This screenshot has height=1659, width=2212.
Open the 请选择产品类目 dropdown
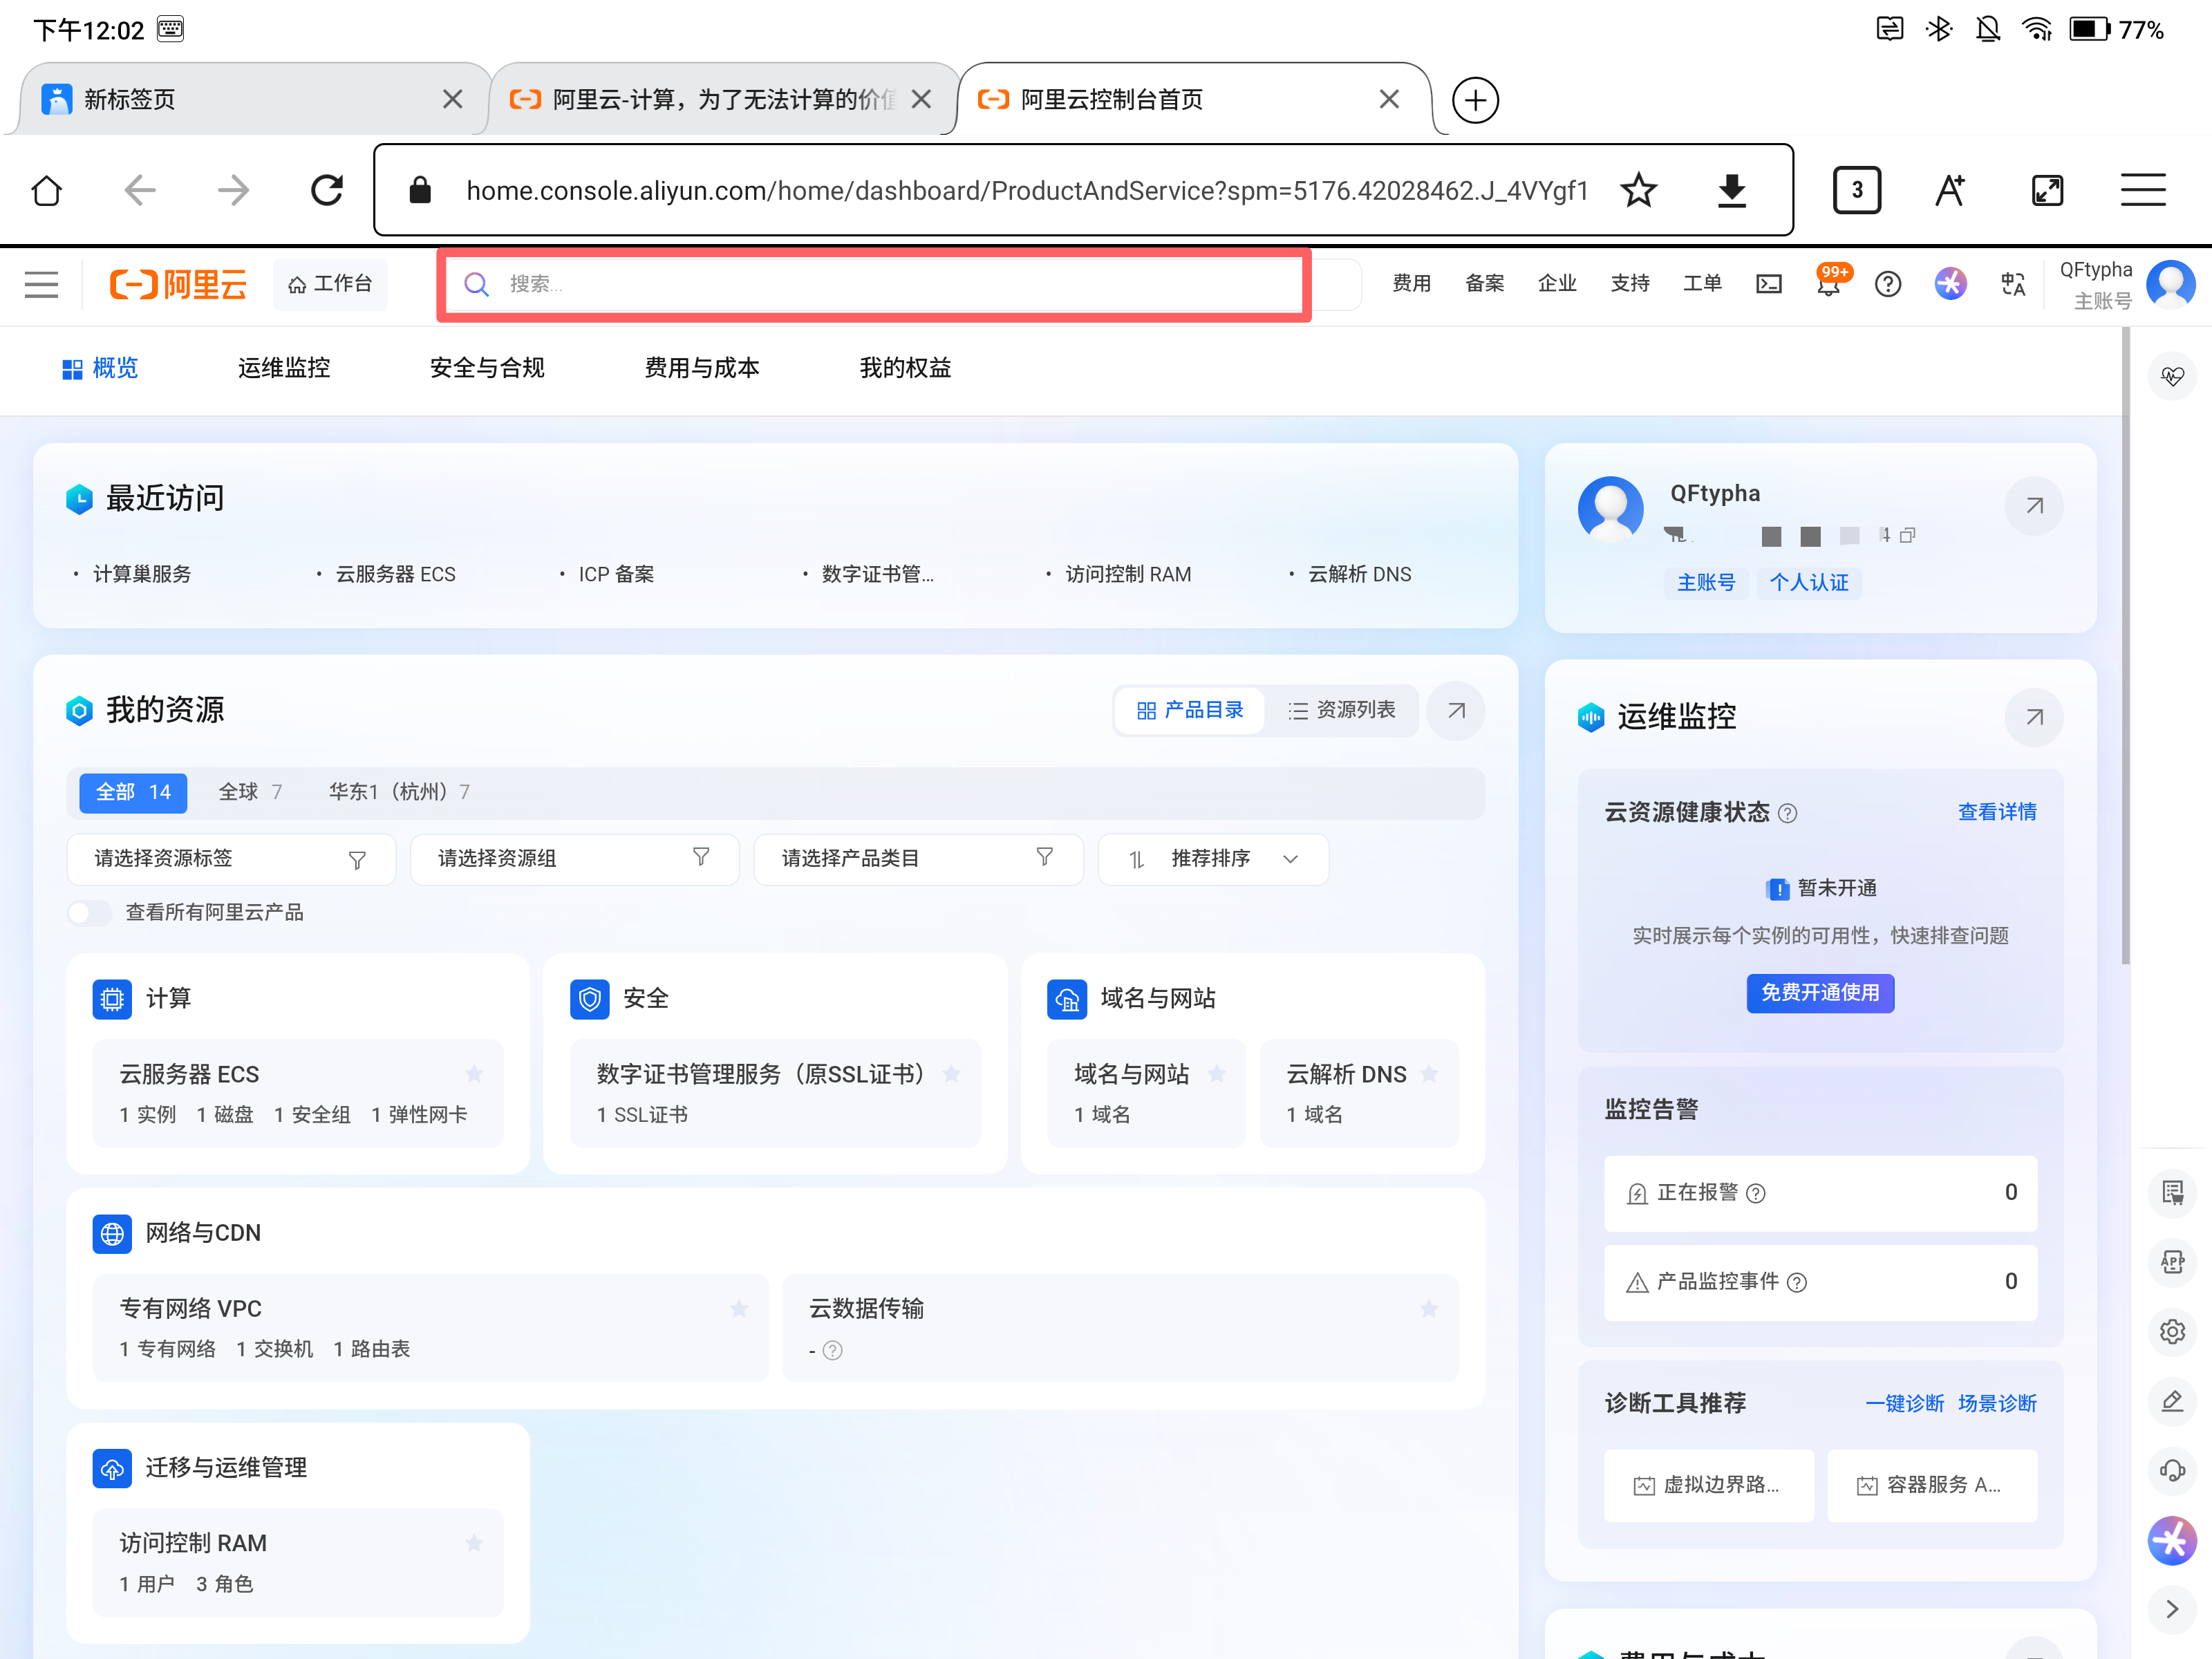(918, 859)
